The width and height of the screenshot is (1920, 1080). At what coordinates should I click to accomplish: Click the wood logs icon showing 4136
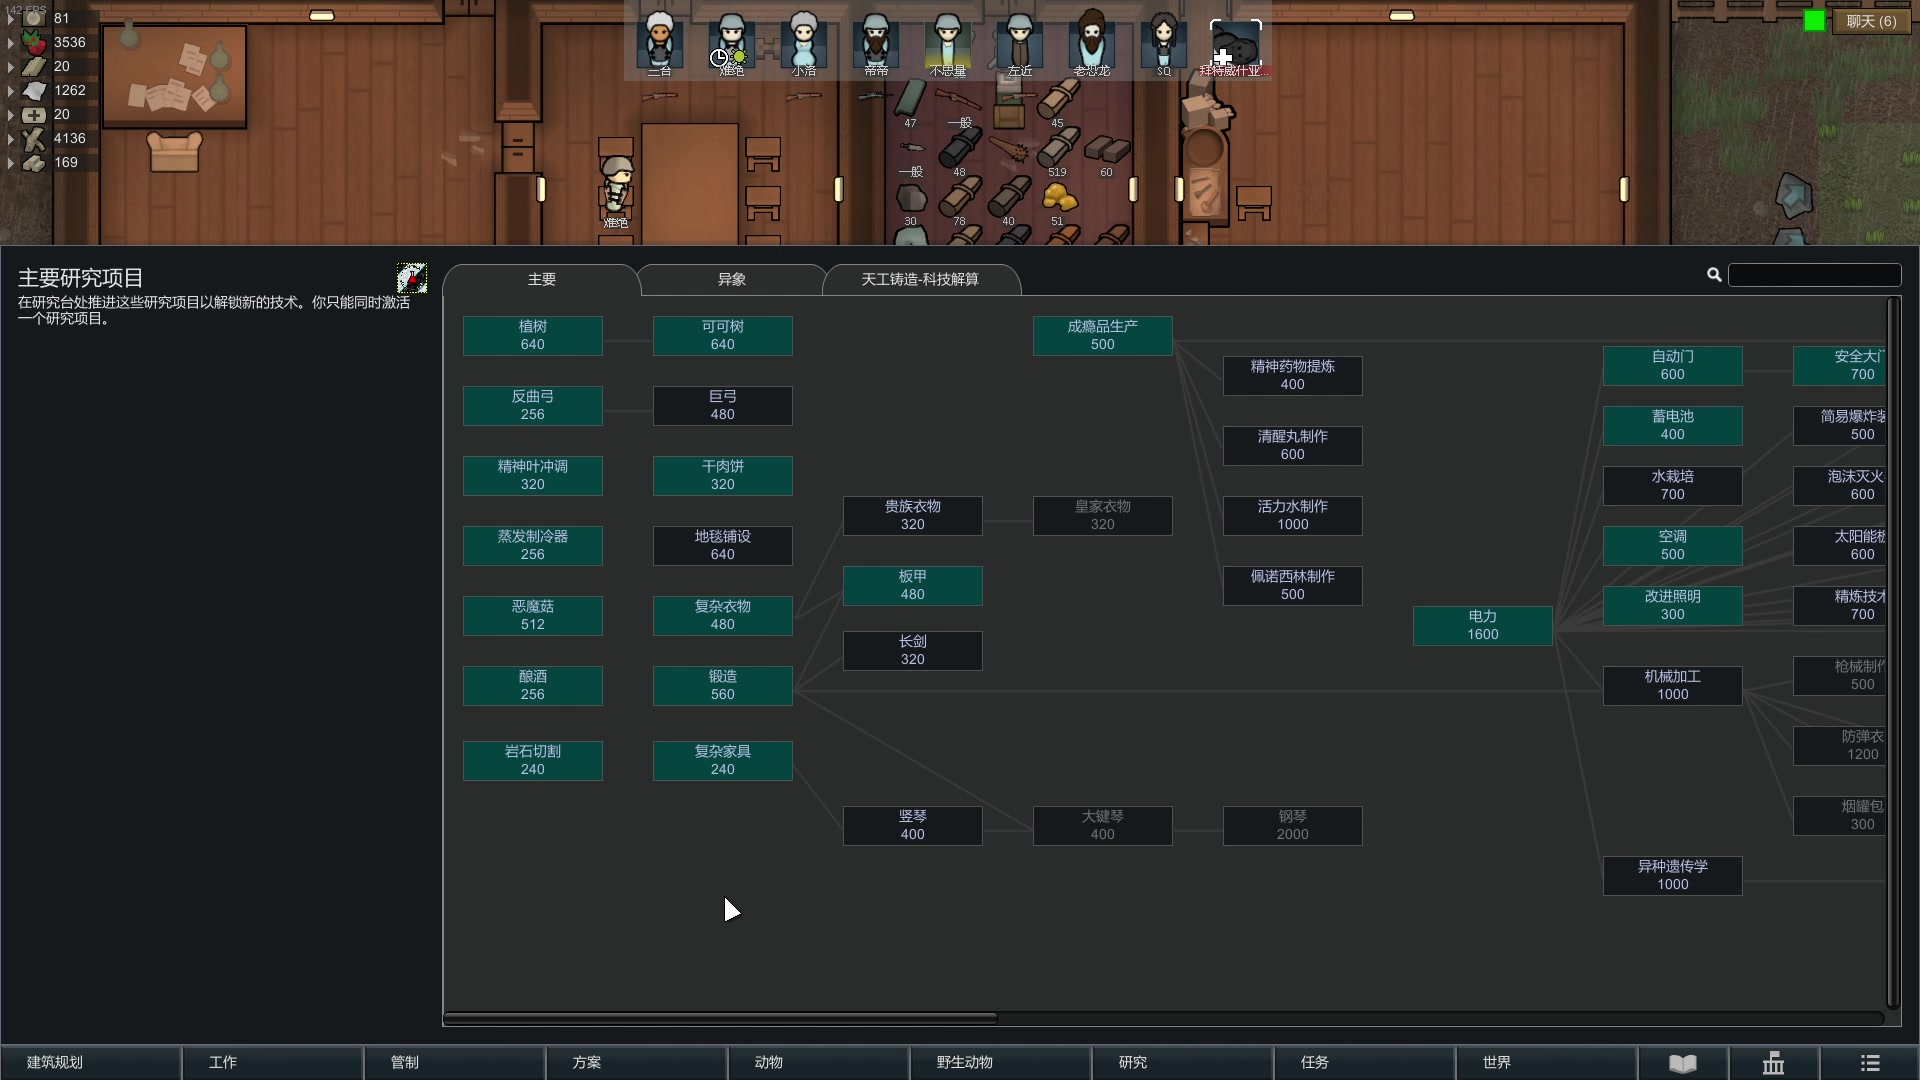34,138
